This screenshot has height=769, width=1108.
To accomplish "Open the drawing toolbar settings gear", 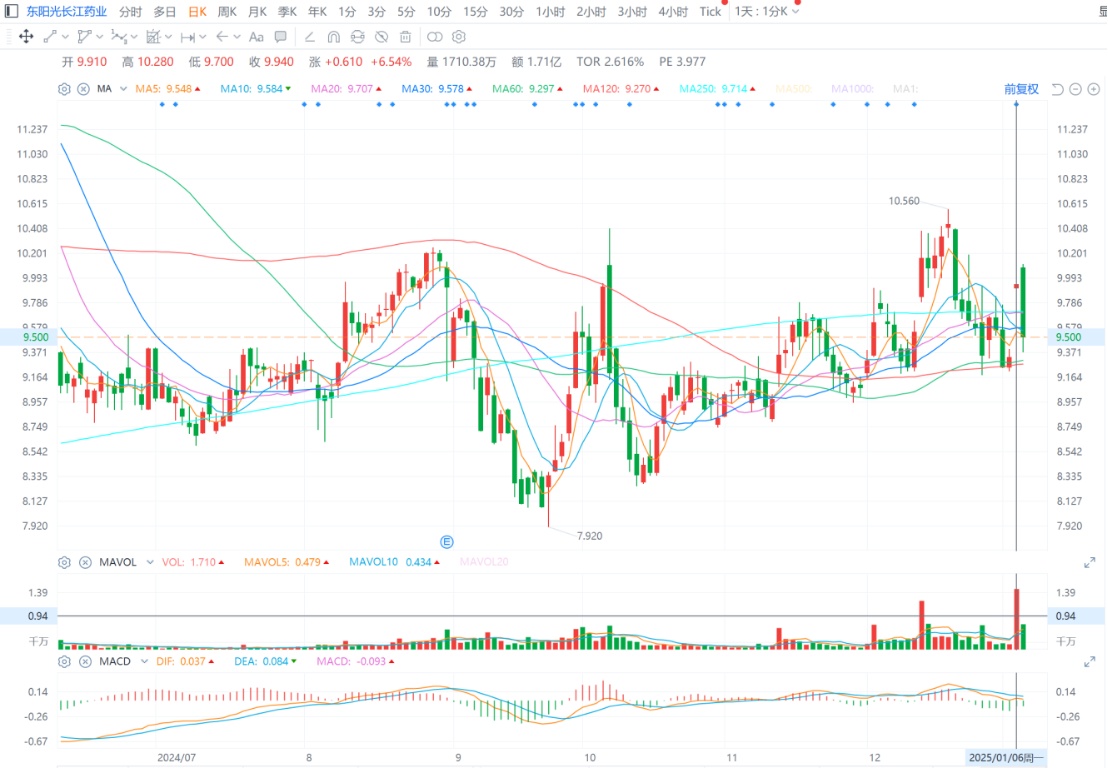I will point(459,37).
